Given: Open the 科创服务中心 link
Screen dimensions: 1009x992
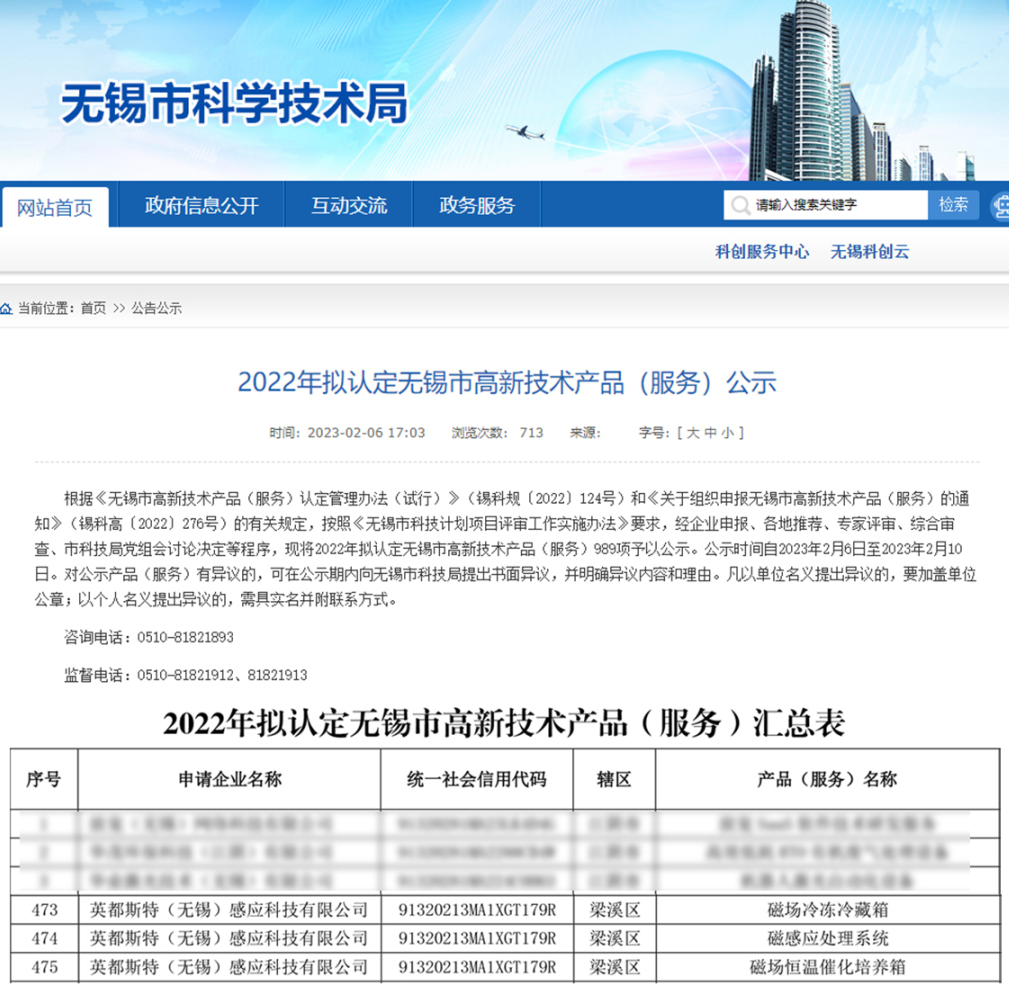Looking at the screenshot, I should point(763,252).
